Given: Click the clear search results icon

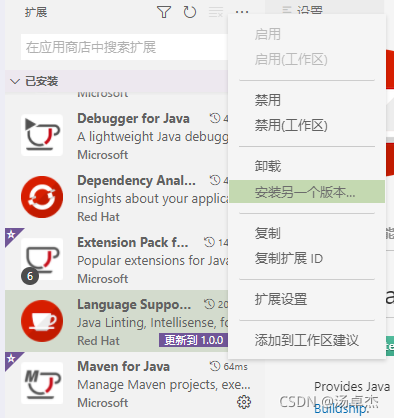Looking at the screenshot, I should click(216, 12).
